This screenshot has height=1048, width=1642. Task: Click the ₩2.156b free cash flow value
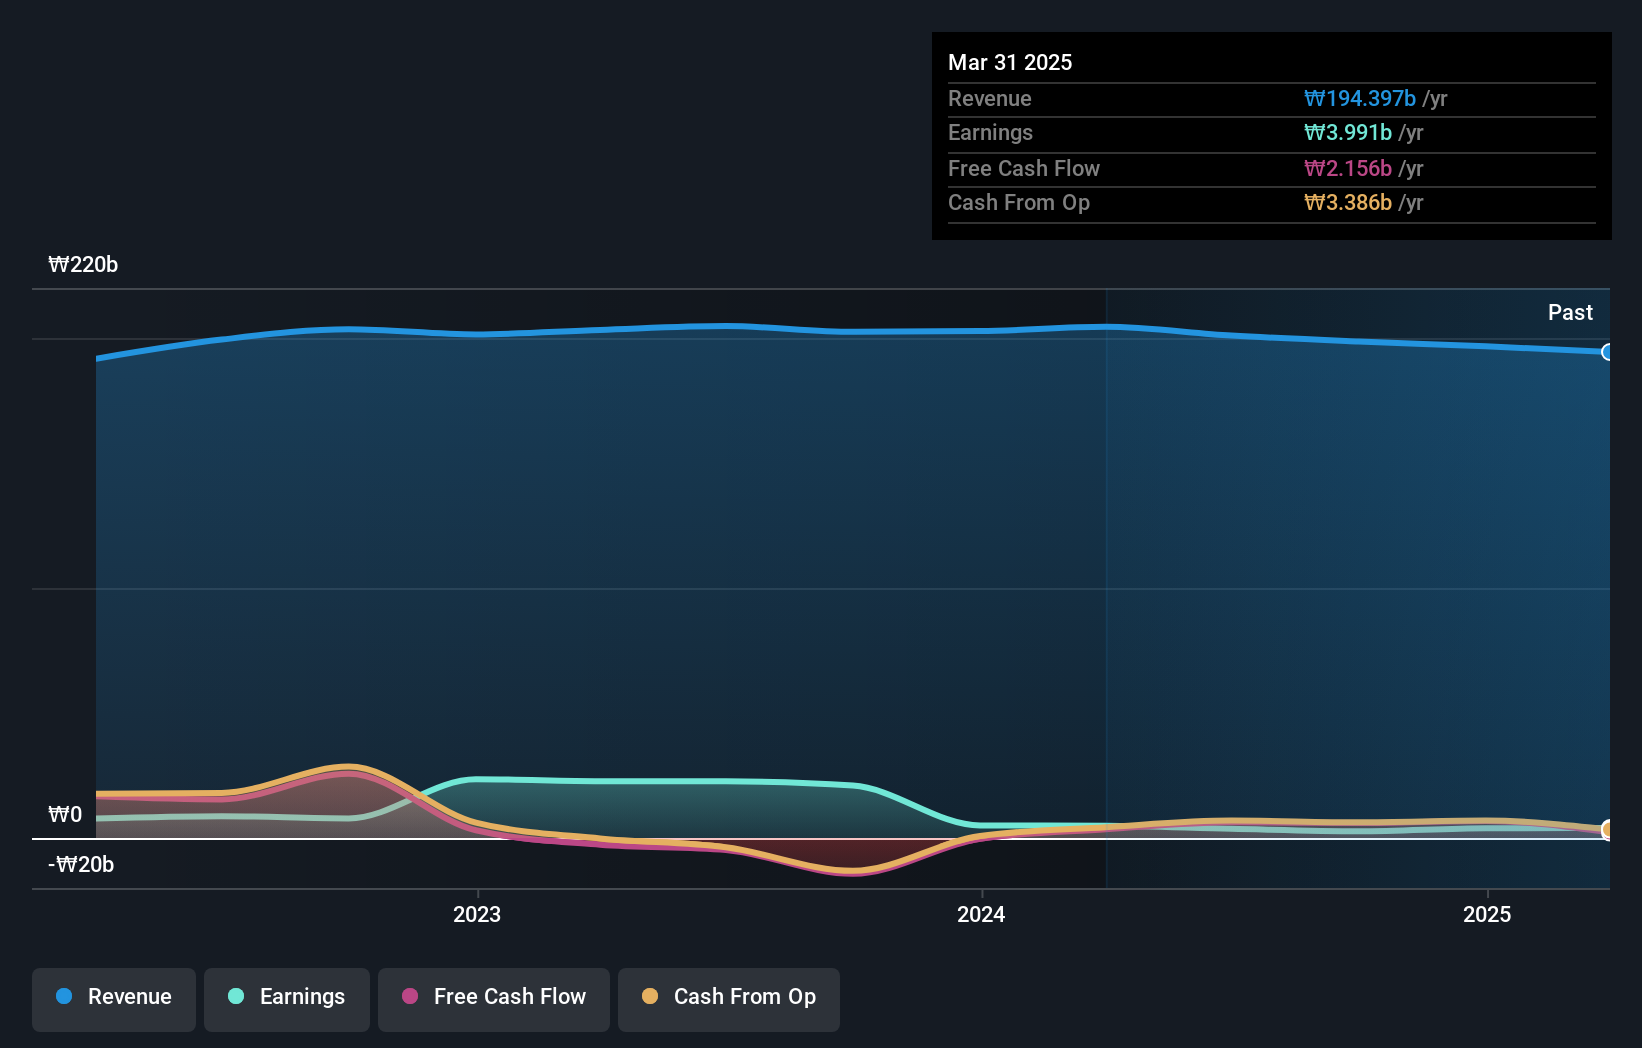(x=1348, y=168)
